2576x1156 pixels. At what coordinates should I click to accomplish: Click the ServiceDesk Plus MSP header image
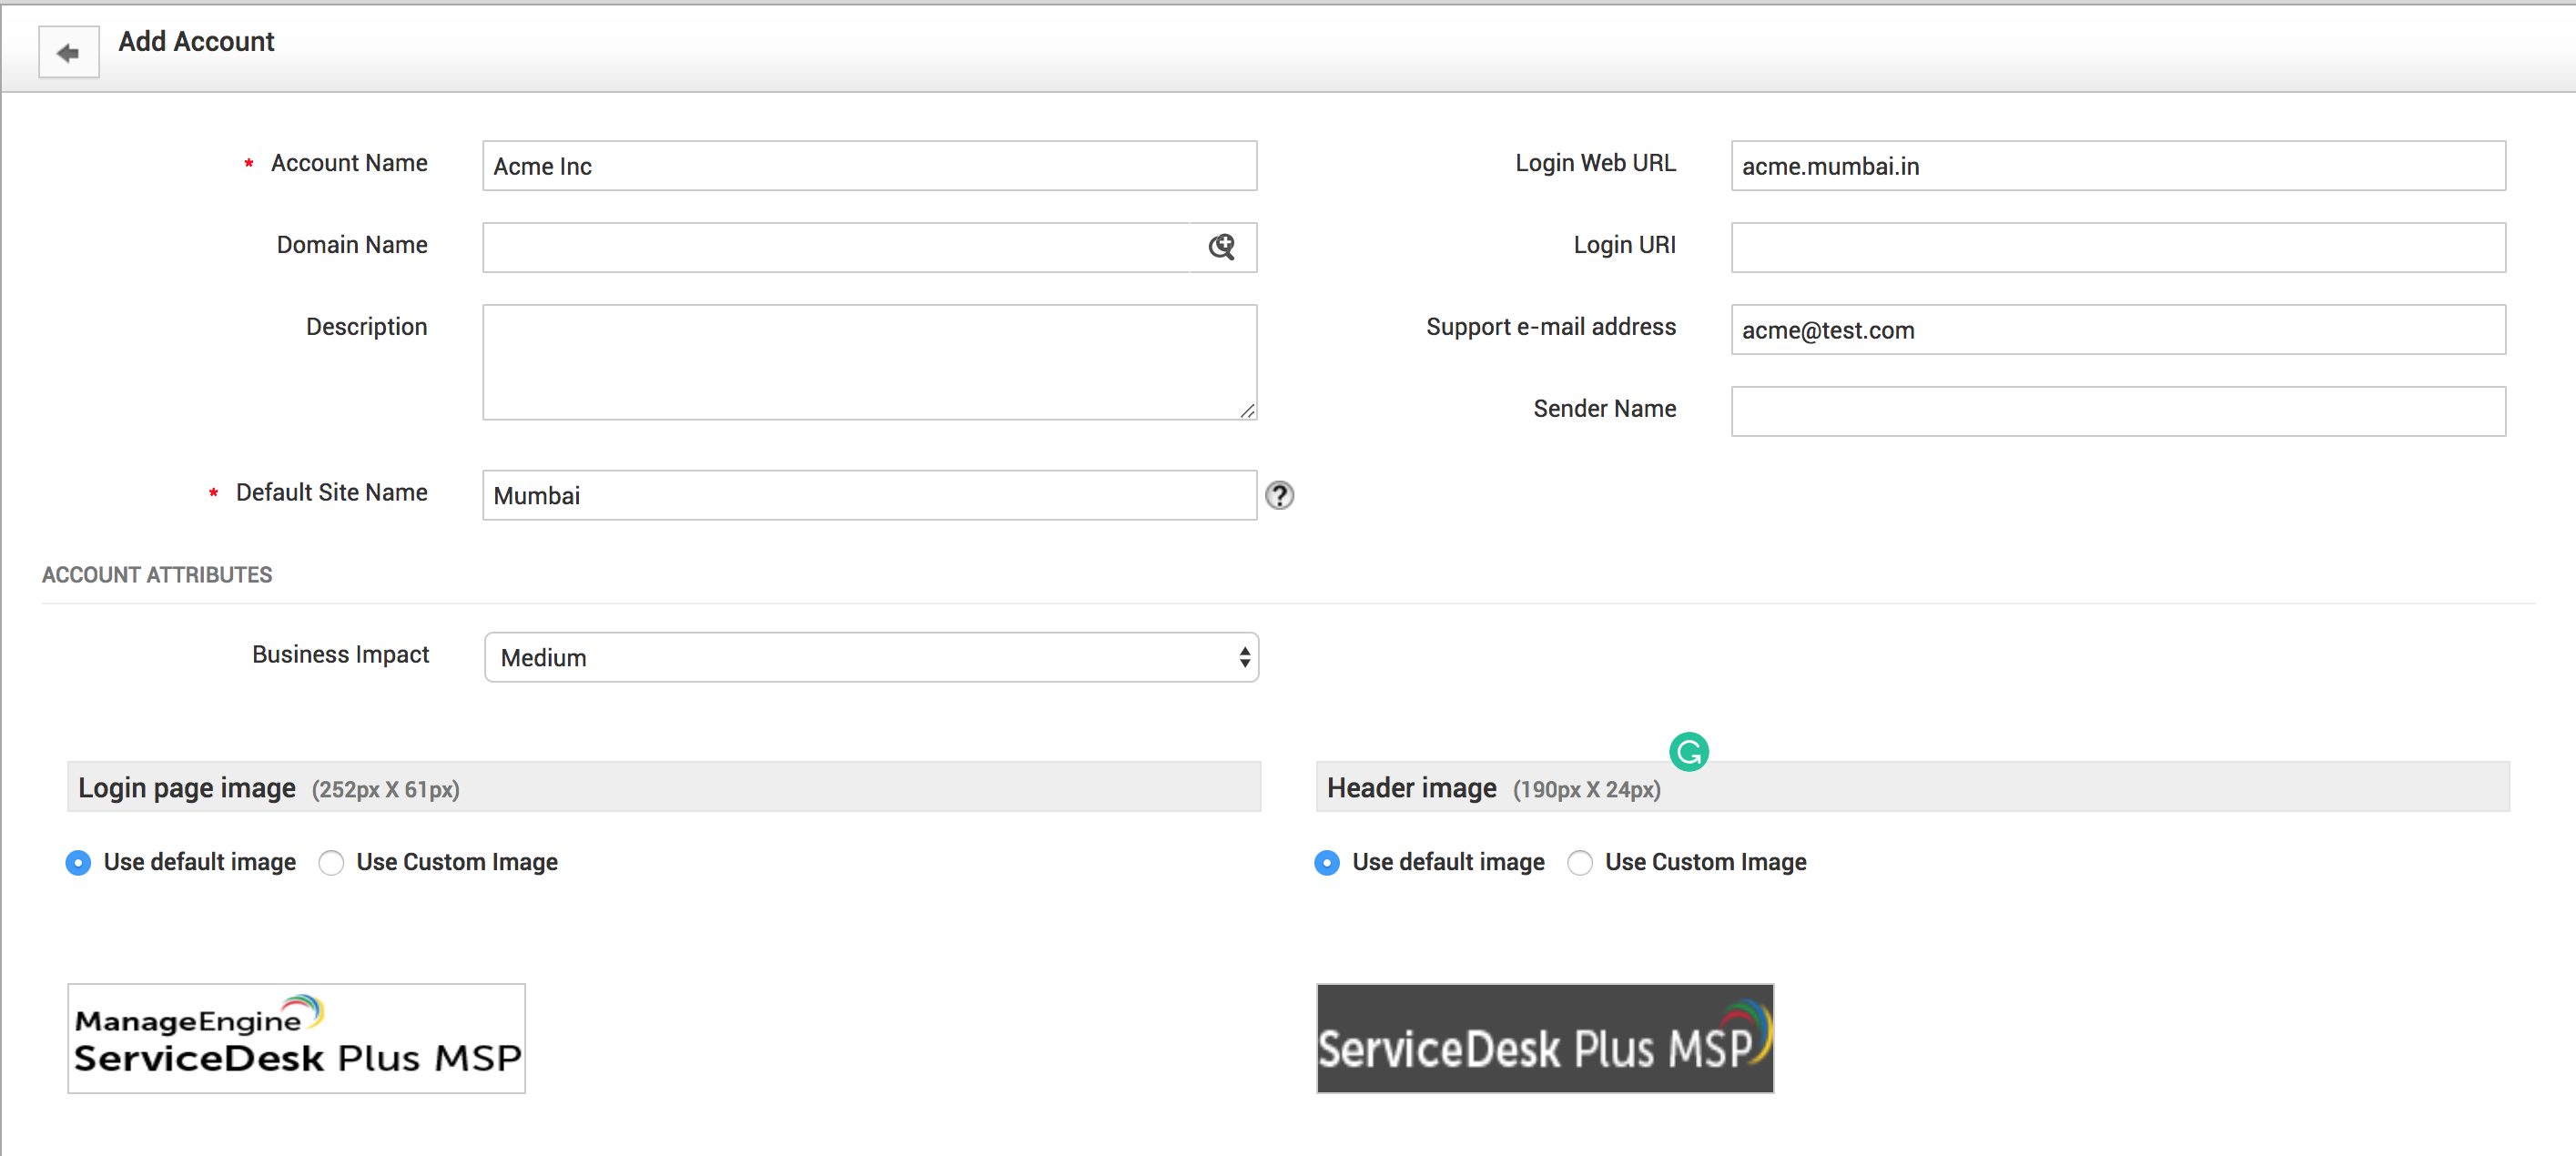click(x=1544, y=1038)
